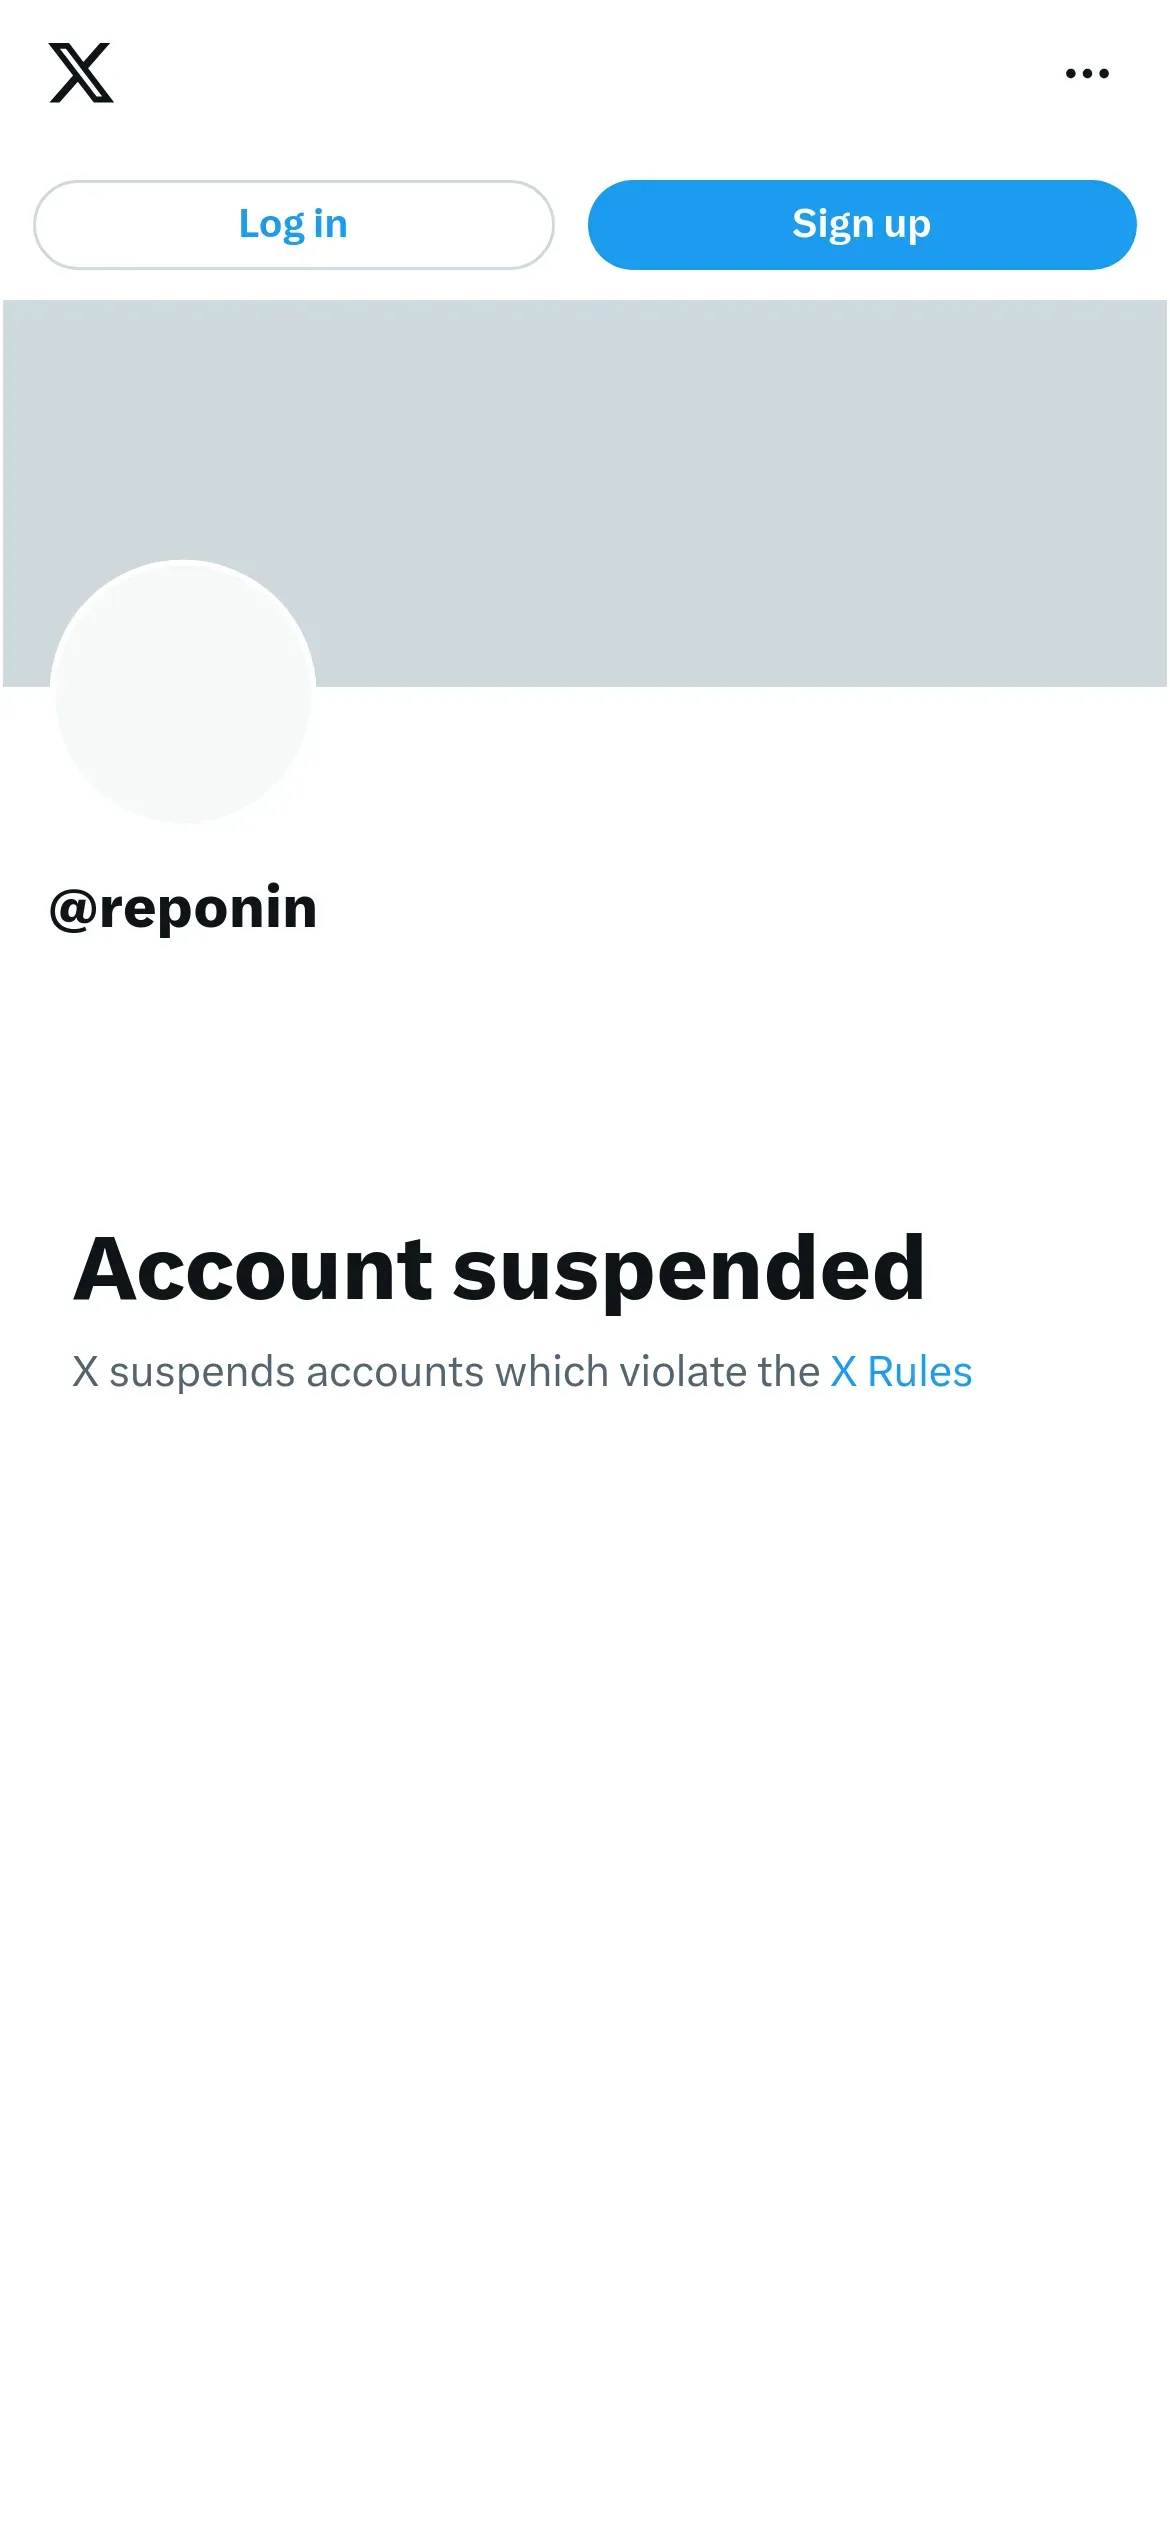
Task: Click the Account suspended heading
Action: tap(499, 1269)
